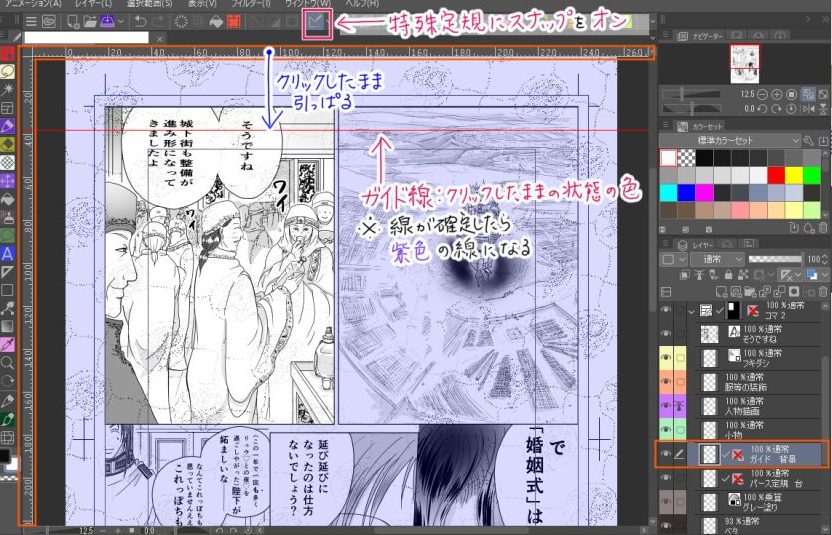Screen dimensions: 832x535
Task: Close the canvas document tab
Action: click(x=160, y=38)
